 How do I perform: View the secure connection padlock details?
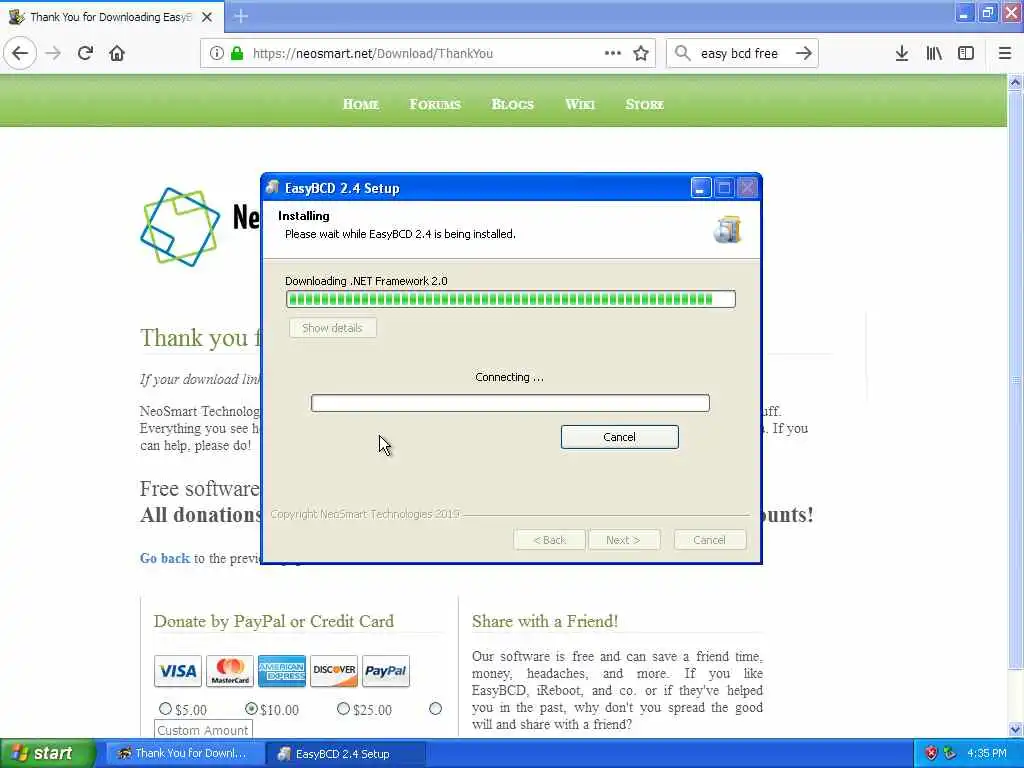point(237,53)
